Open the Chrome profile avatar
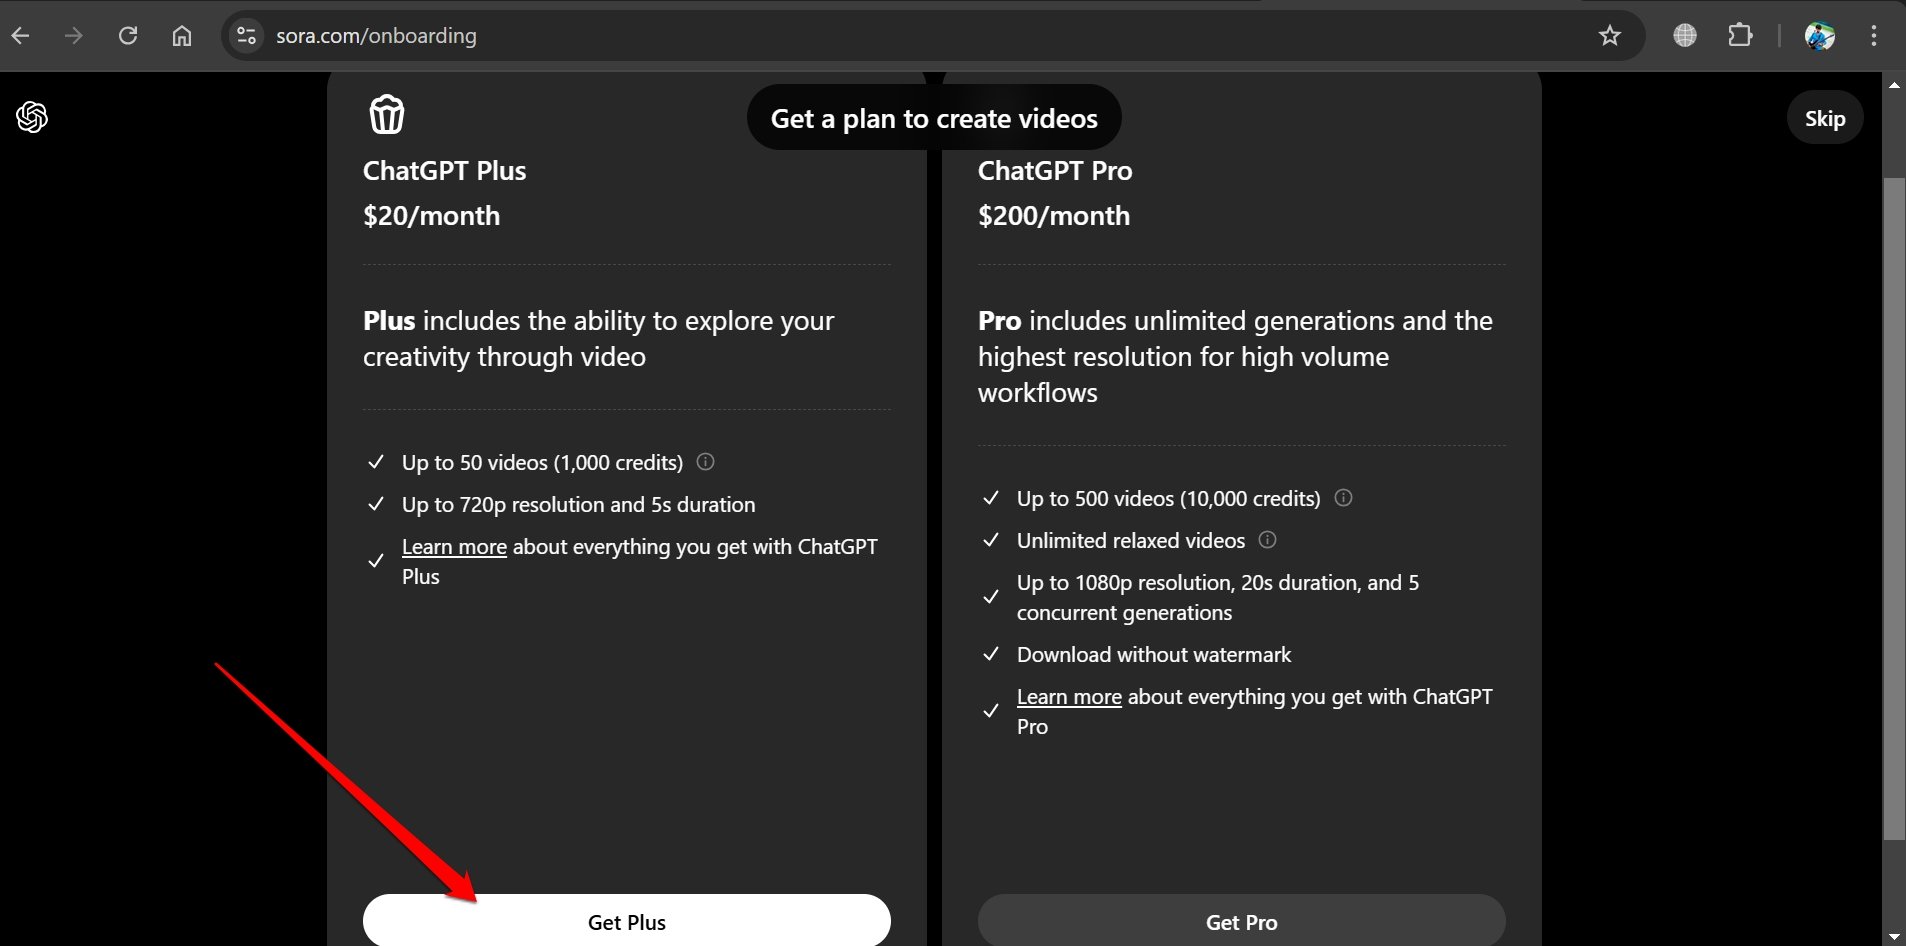The height and width of the screenshot is (946, 1906). (1819, 36)
